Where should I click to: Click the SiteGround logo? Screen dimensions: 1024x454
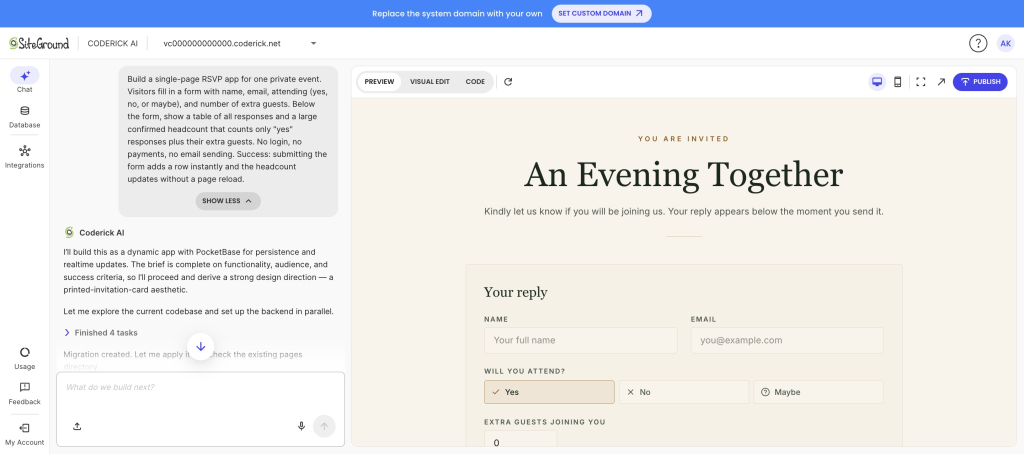[x=39, y=43]
